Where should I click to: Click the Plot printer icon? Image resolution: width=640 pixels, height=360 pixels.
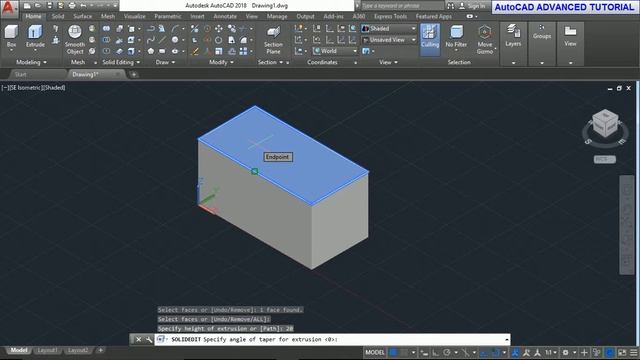pos(72,6)
